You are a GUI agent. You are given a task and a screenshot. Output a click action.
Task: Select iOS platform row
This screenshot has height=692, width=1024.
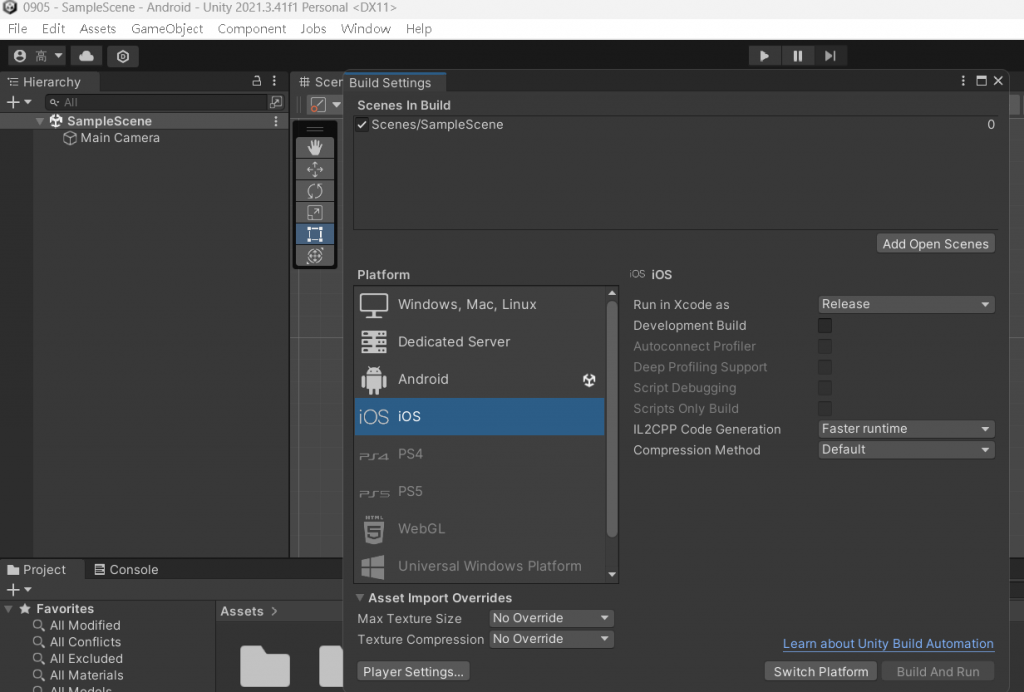click(x=479, y=417)
